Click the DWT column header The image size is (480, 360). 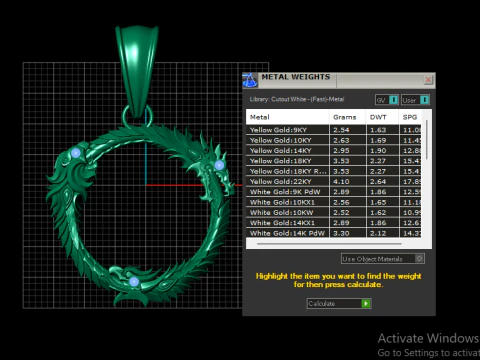(x=382, y=117)
